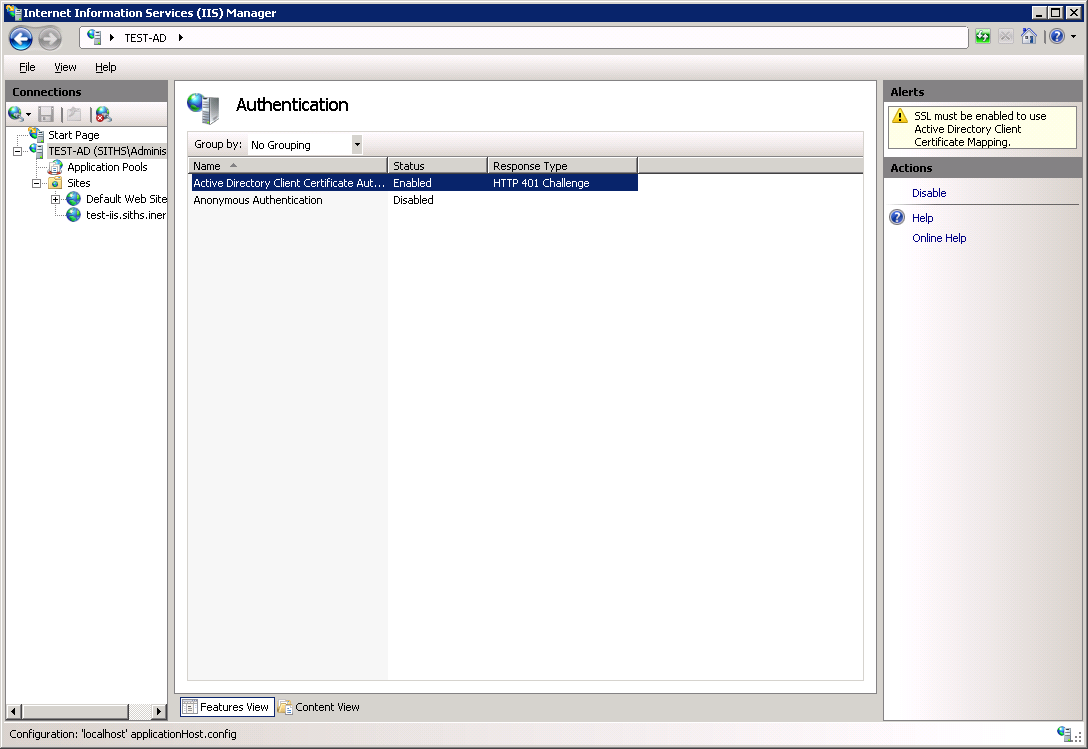Sort by the Status column header
Screen dimensions: 1088x749
(x=438, y=166)
